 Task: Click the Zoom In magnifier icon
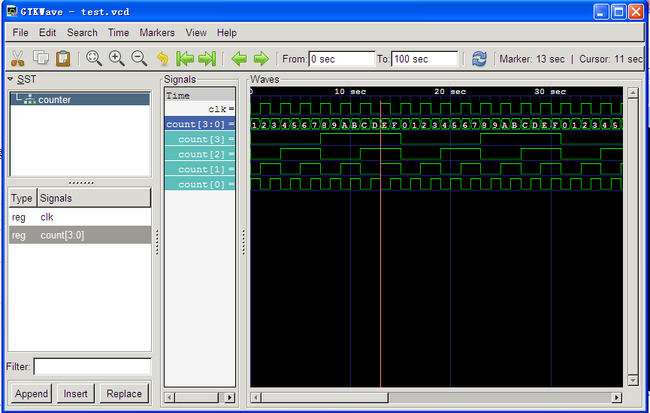point(116,58)
